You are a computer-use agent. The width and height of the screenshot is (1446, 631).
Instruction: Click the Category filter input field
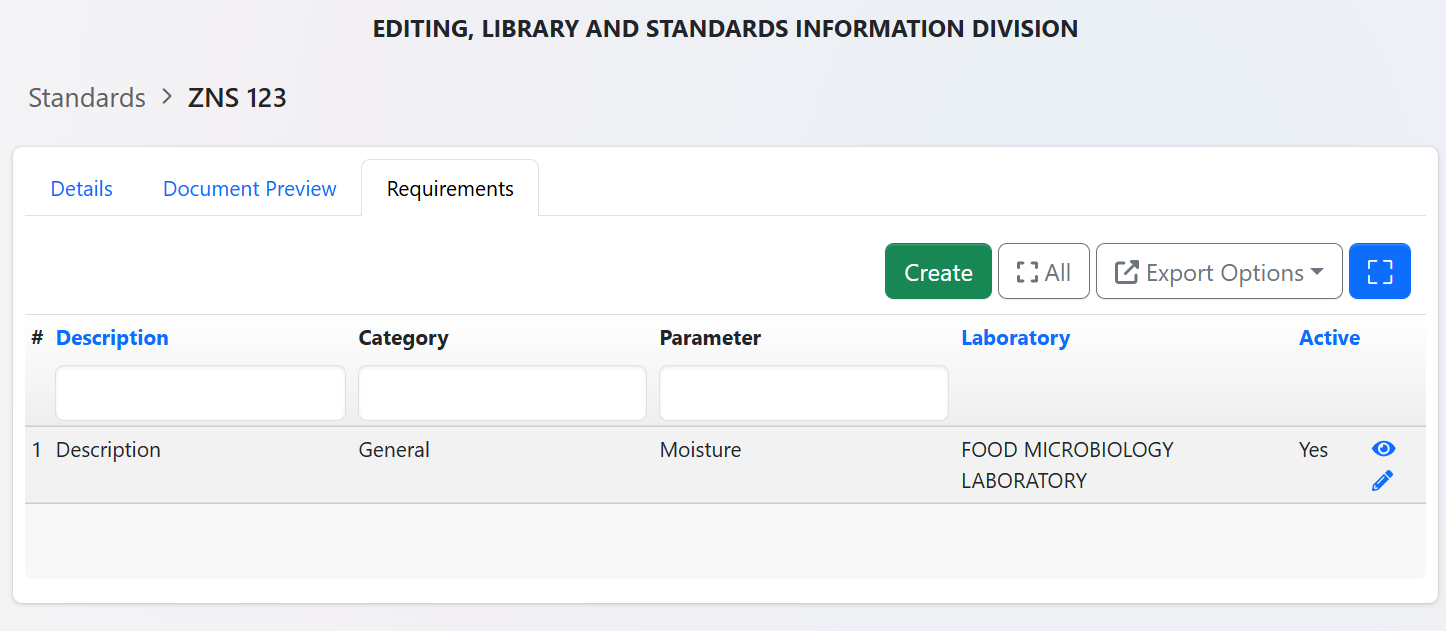coord(502,393)
